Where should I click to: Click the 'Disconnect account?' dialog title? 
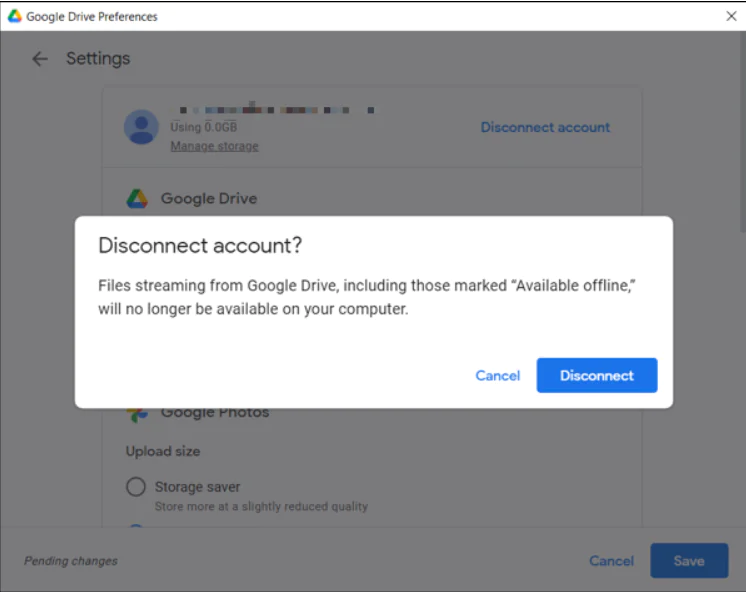pos(200,246)
